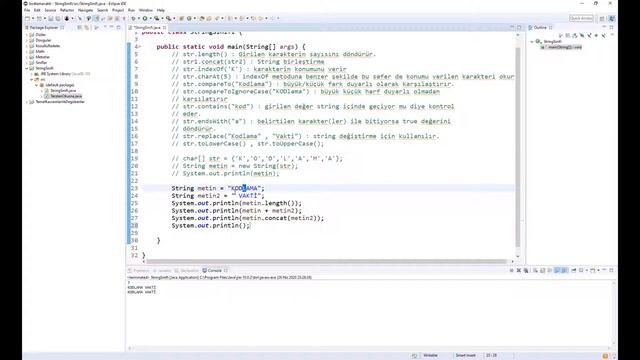Screen dimensions: 640x360
Task: Maximize the Package Explorer view
Action: (x=119, y=27)
